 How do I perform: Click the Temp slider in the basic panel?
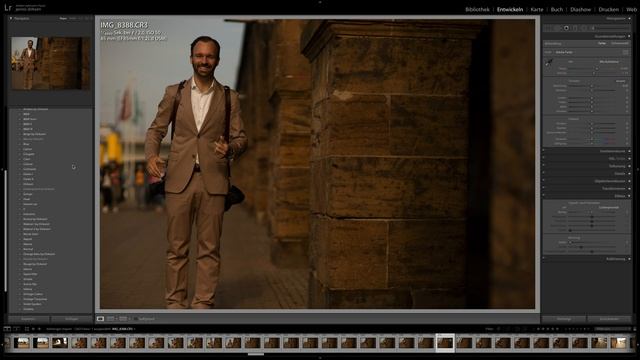pos(593,69)
